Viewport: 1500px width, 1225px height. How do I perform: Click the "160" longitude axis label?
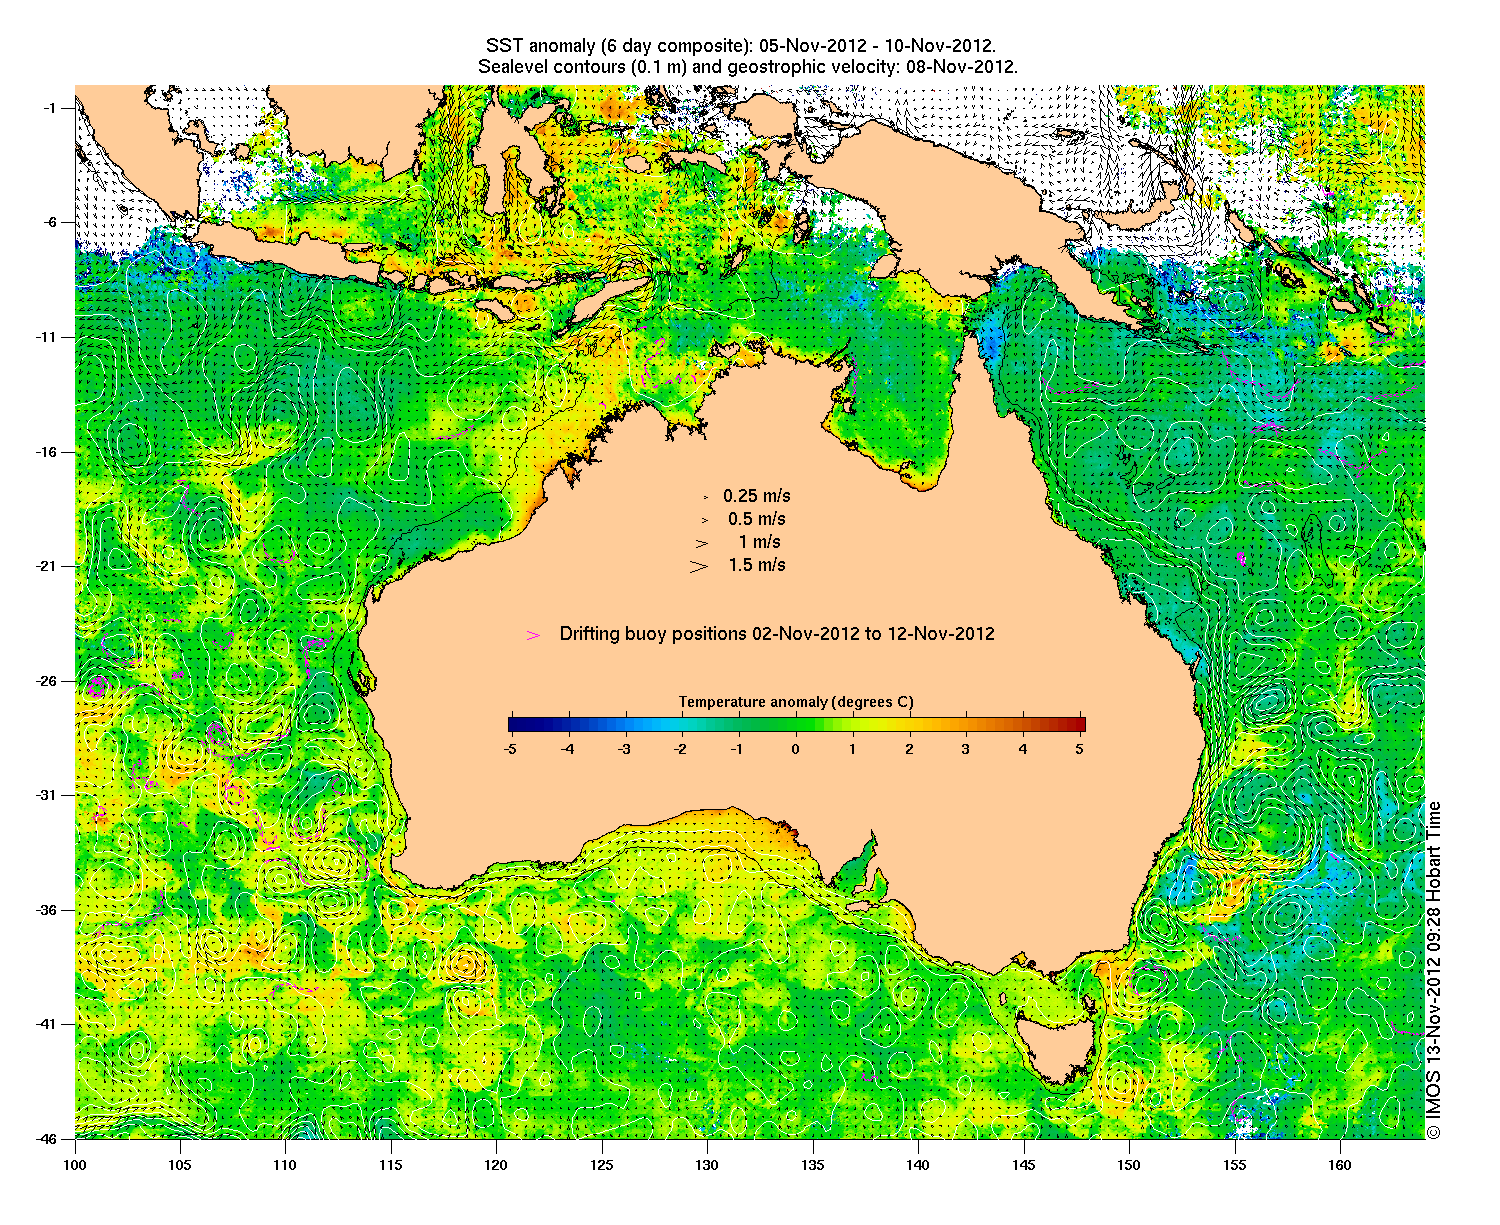point(1340,1165)
